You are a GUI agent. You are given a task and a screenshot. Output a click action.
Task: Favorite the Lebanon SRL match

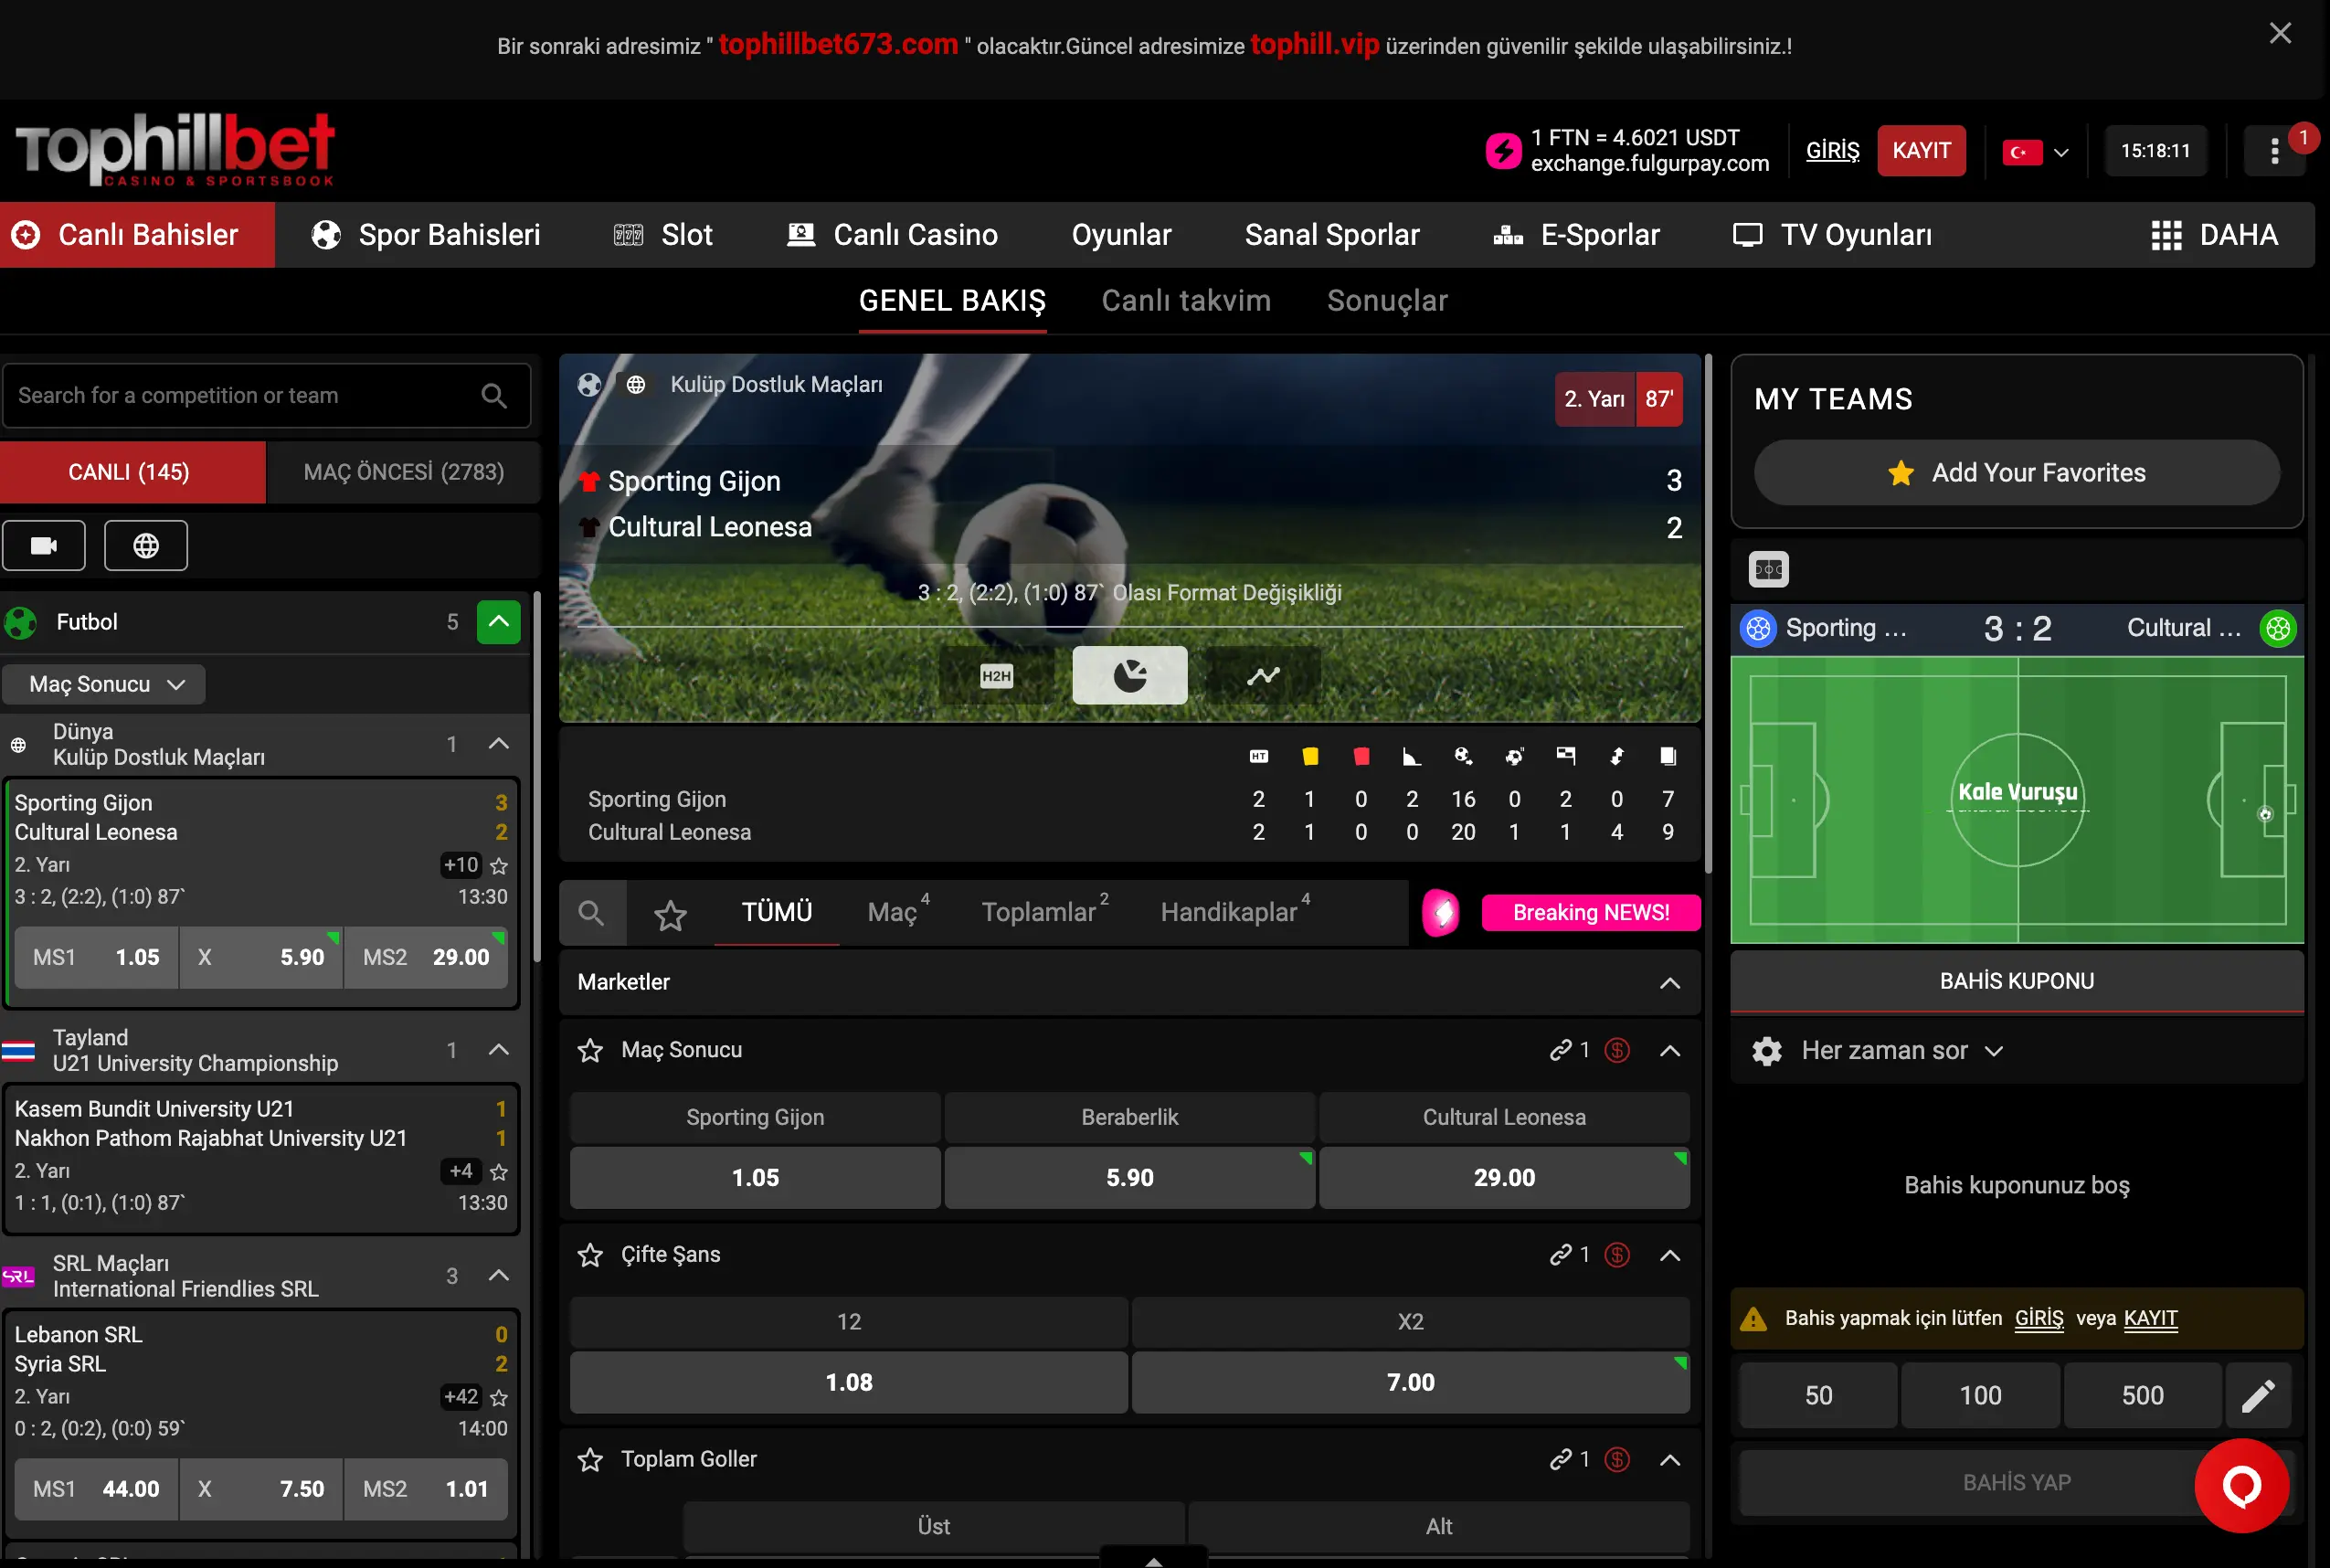pyautogui.click(x=499, y=1398)
